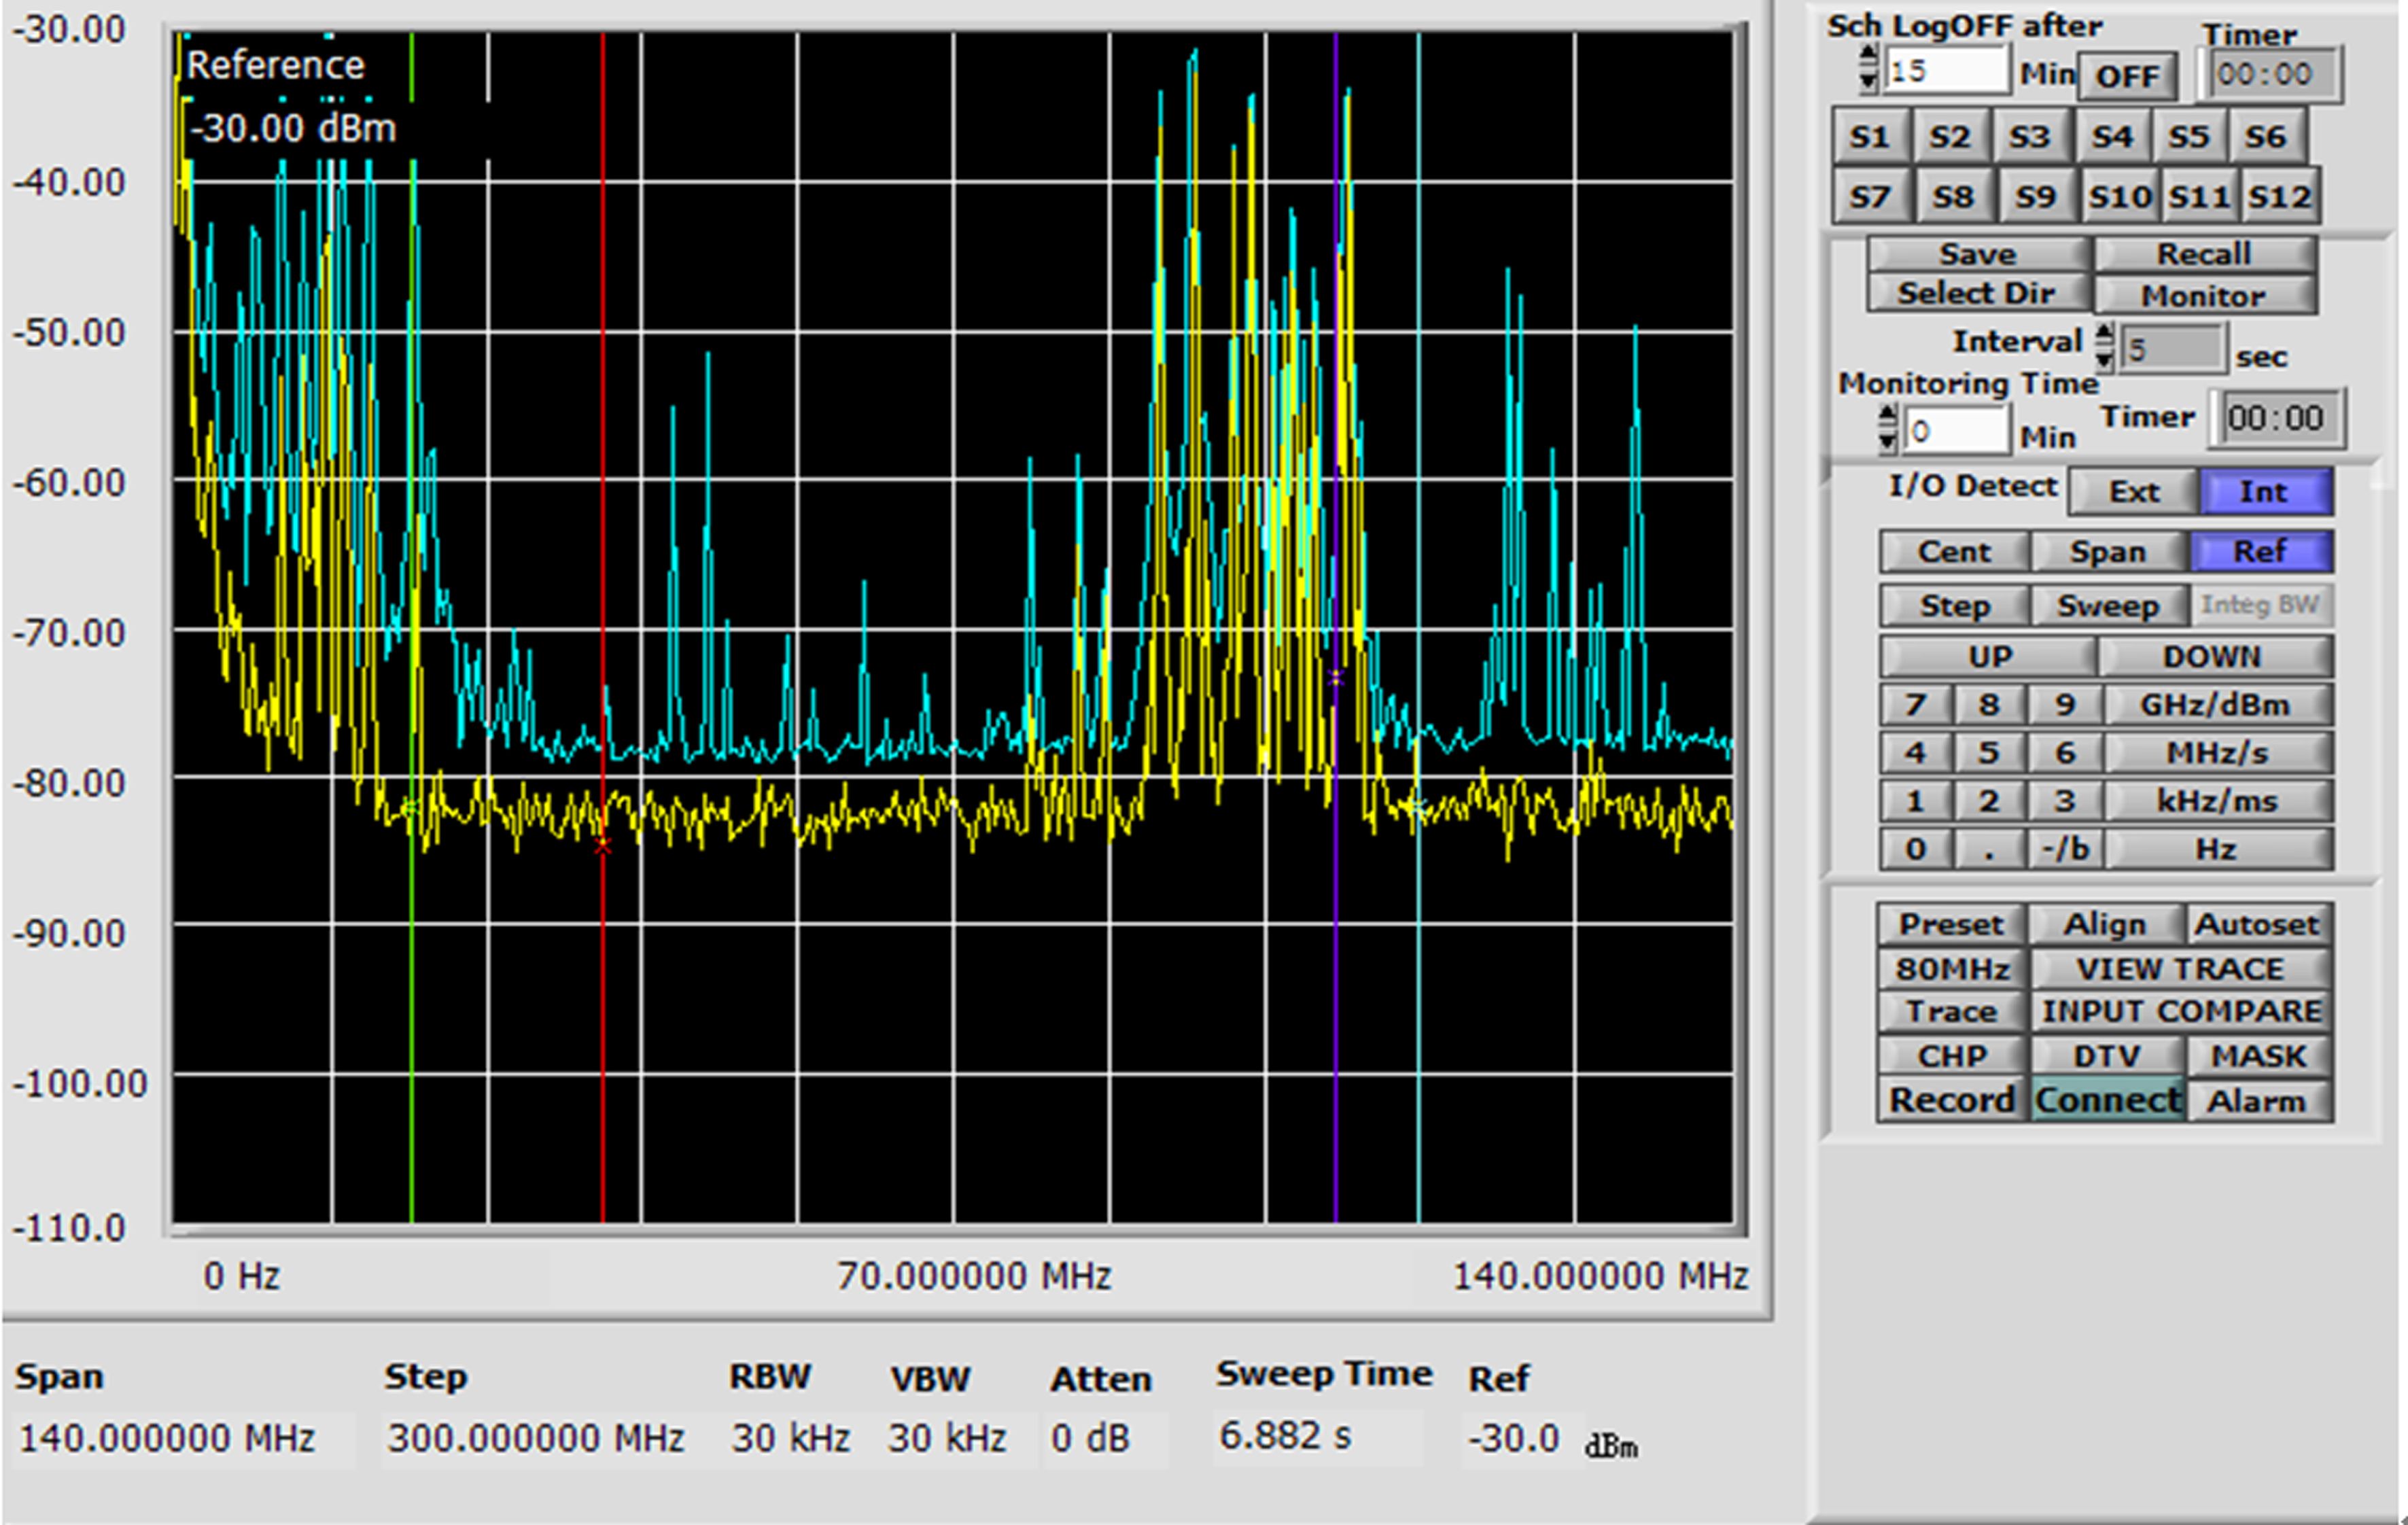The width and height of the screenshot is (2408, 1525).
Task: Switch I/O Detect to Ext
Action: (x=2133, y=492)
